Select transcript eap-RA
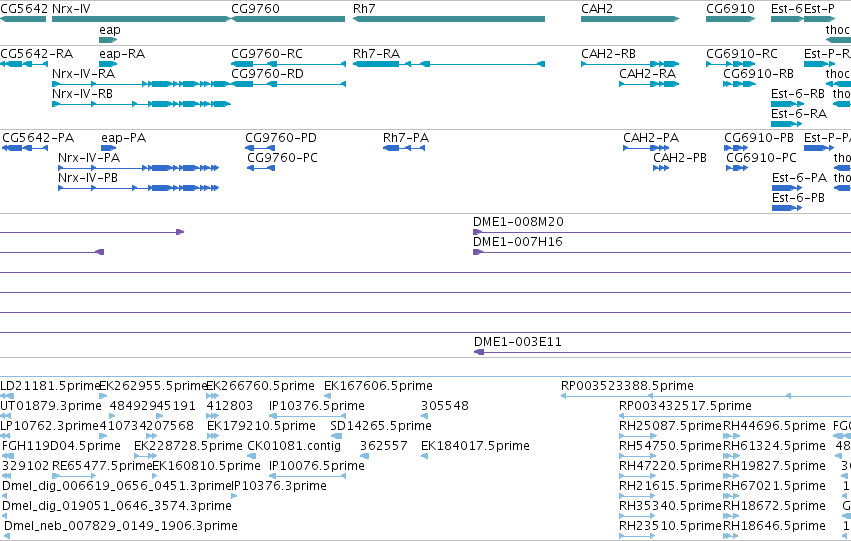Screen dimensions: 851x541 point(122,54)
